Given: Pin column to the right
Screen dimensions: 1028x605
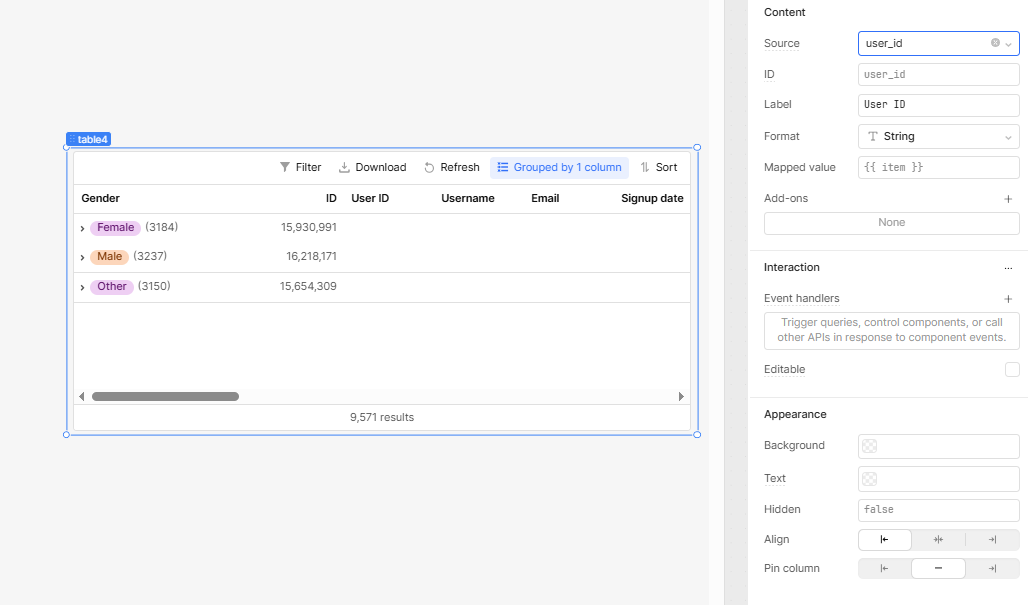Looking at the screenshot, I should click(x=993, y=568).
